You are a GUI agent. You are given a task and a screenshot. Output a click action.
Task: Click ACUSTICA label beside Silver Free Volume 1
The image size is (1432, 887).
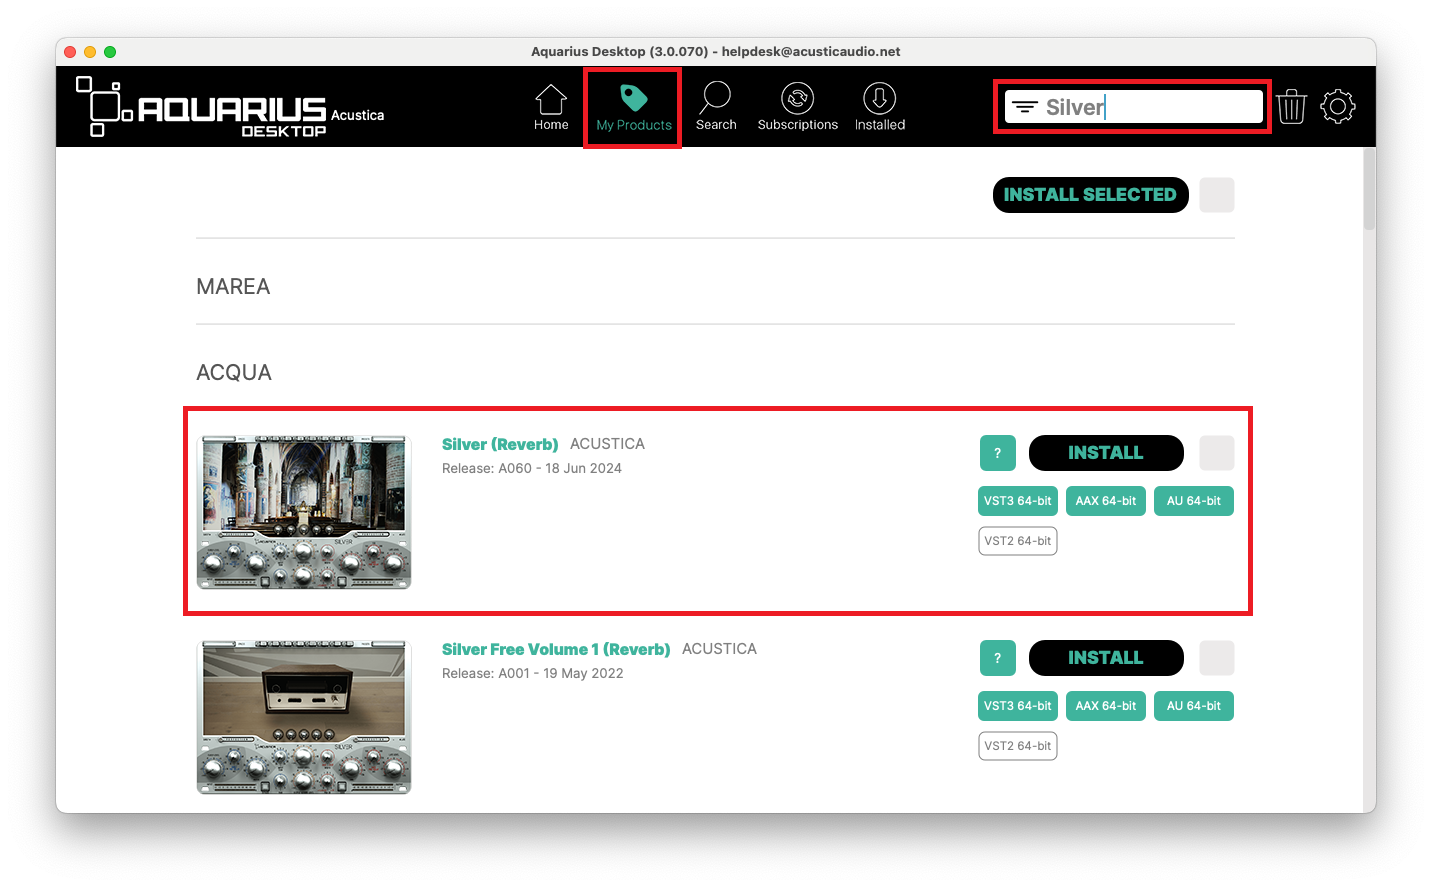[719, 649]
